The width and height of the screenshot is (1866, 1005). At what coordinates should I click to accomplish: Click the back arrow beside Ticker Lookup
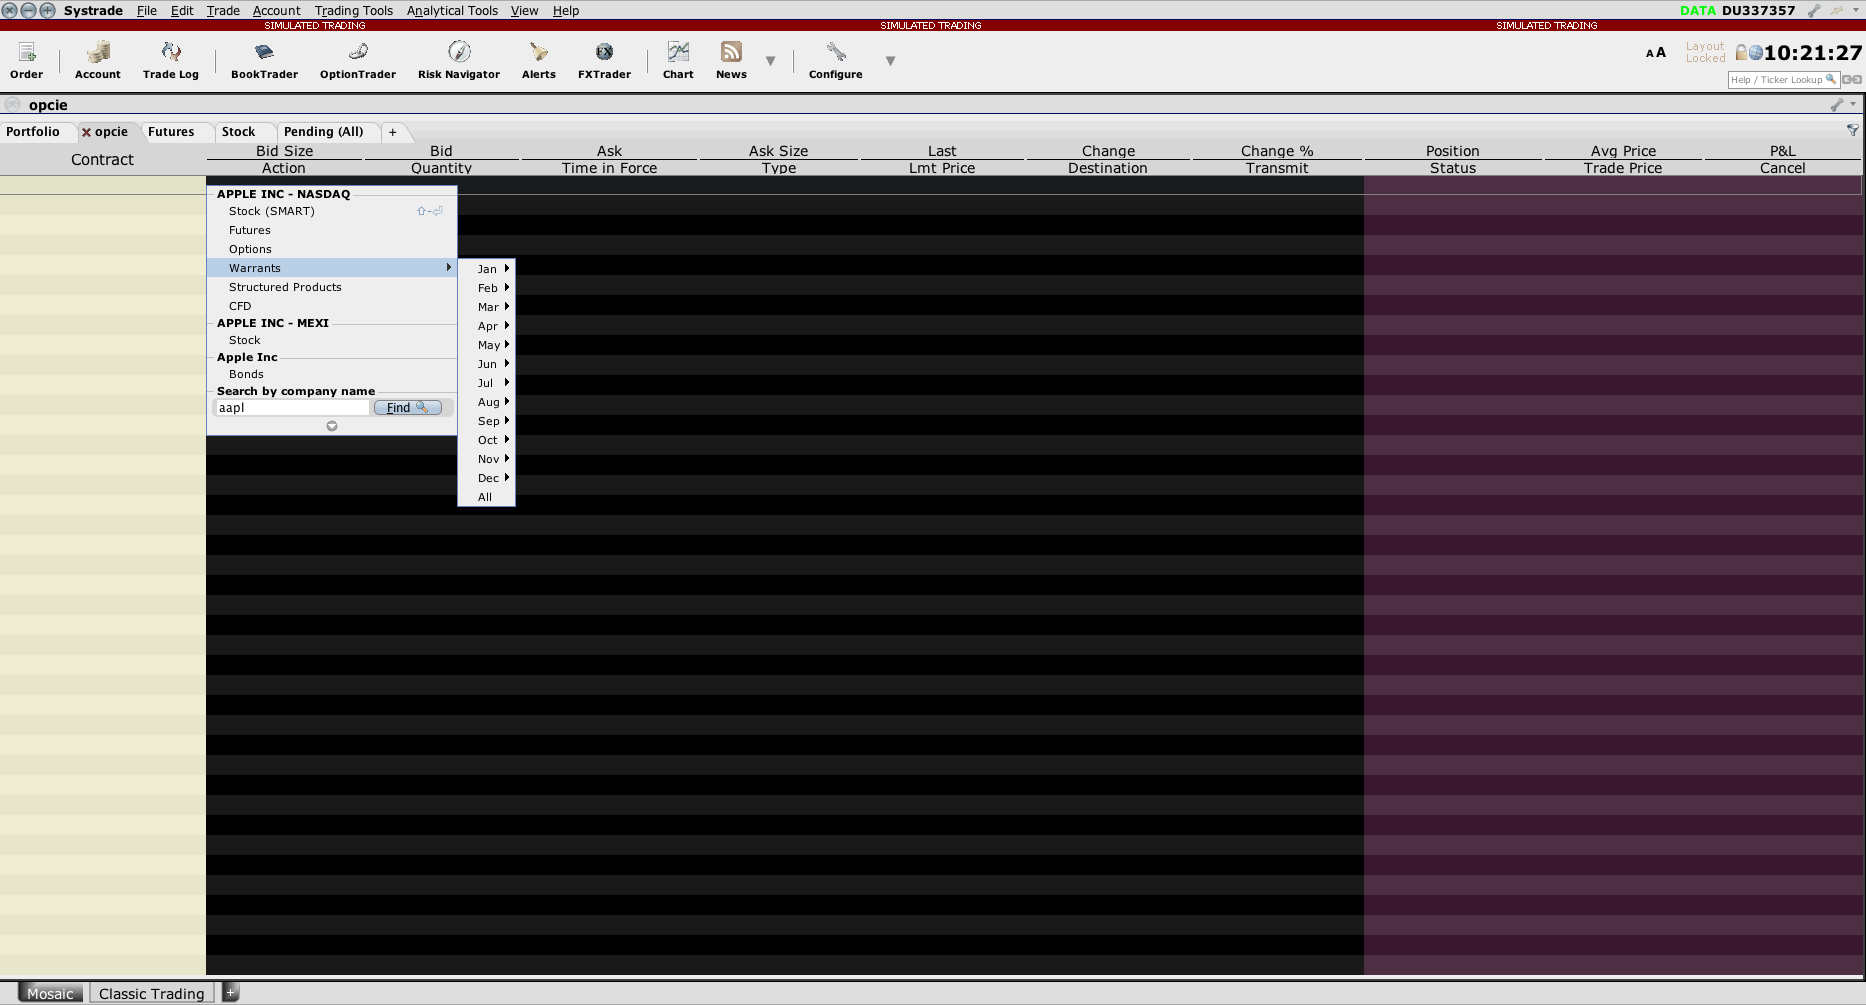click(x=1847, y=80)
